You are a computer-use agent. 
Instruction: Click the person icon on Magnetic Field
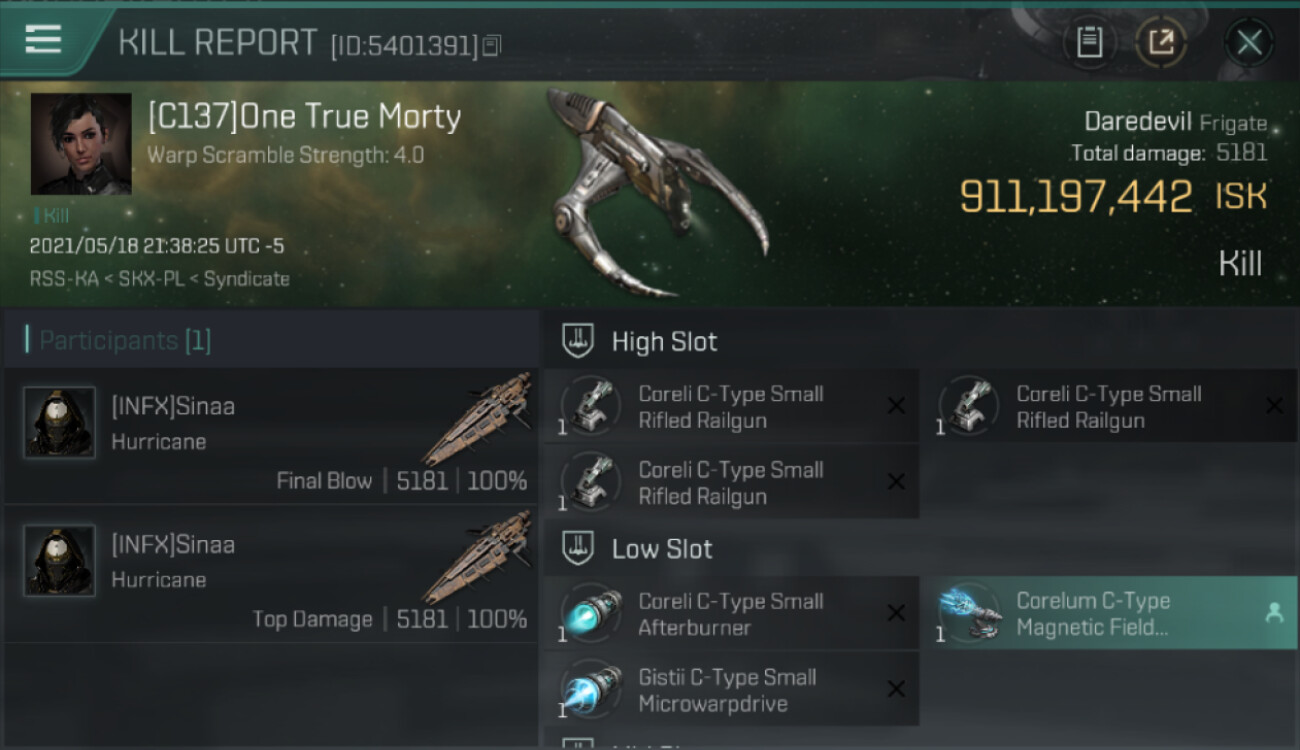tap(1274, 614)
